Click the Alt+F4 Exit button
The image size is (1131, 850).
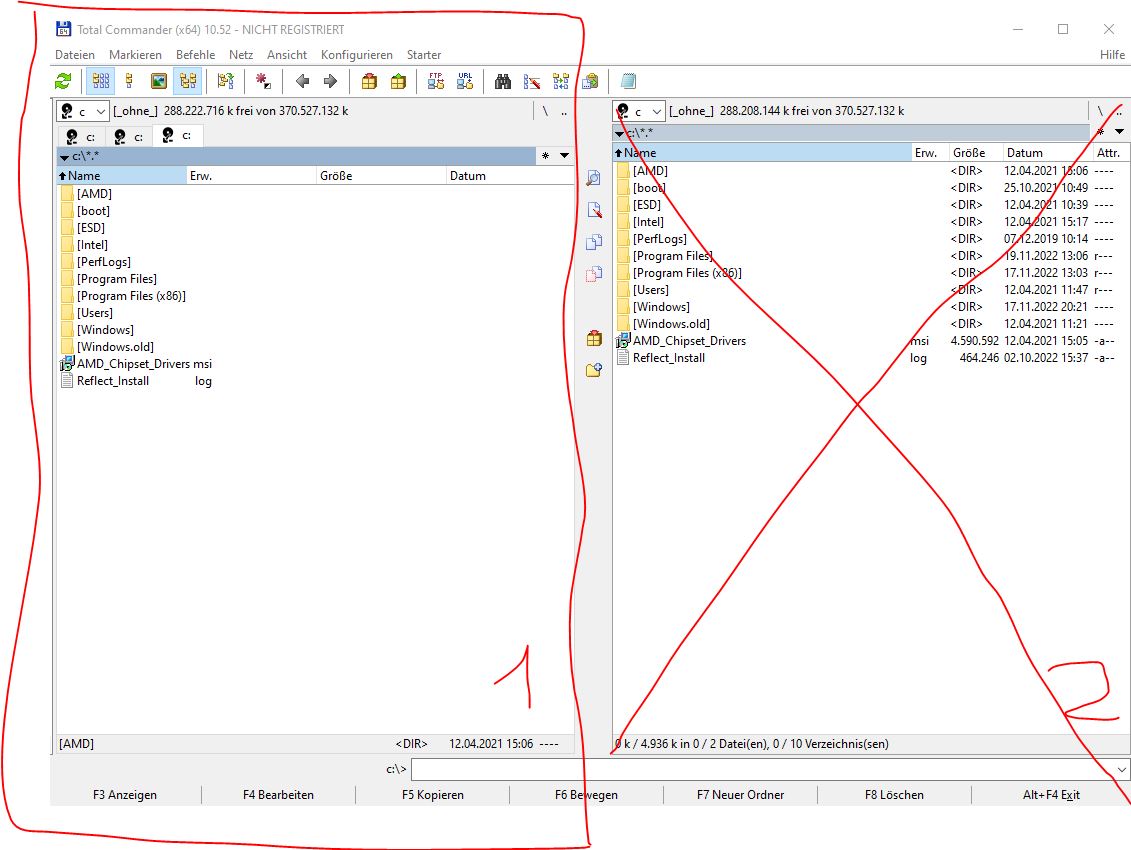(x=1051, y=795)
